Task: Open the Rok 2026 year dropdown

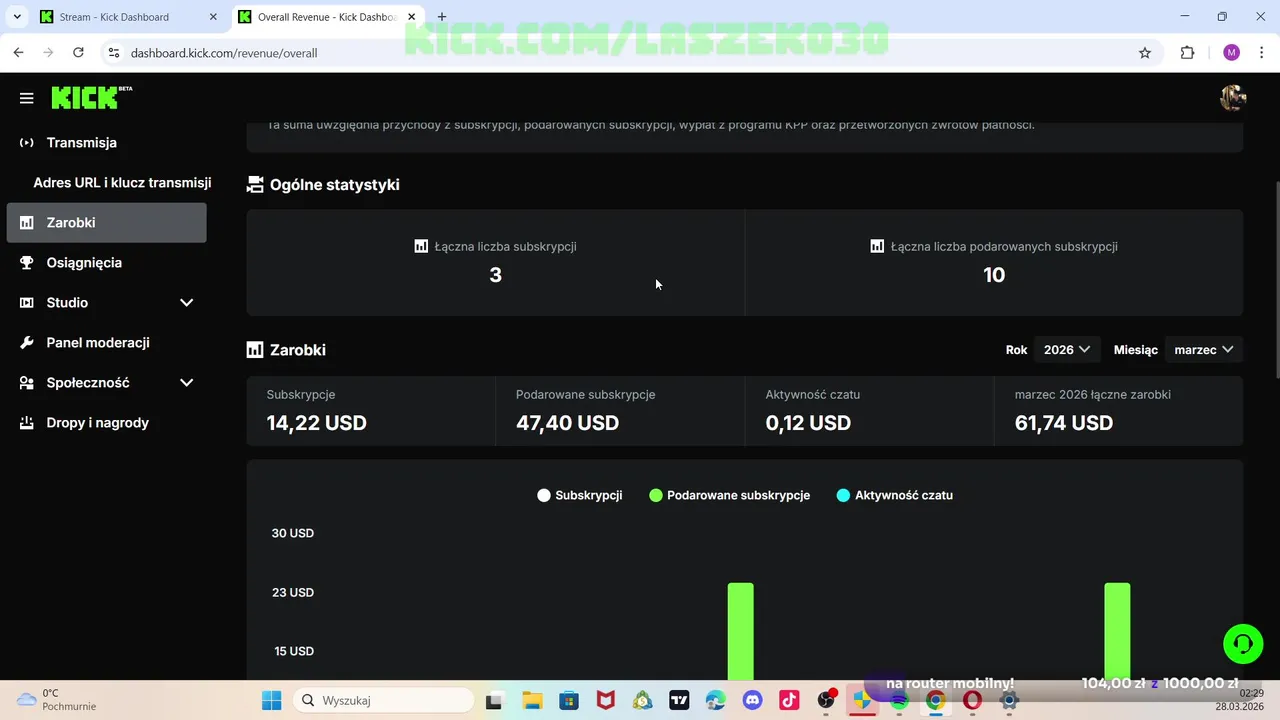Action: (1067, 350)
